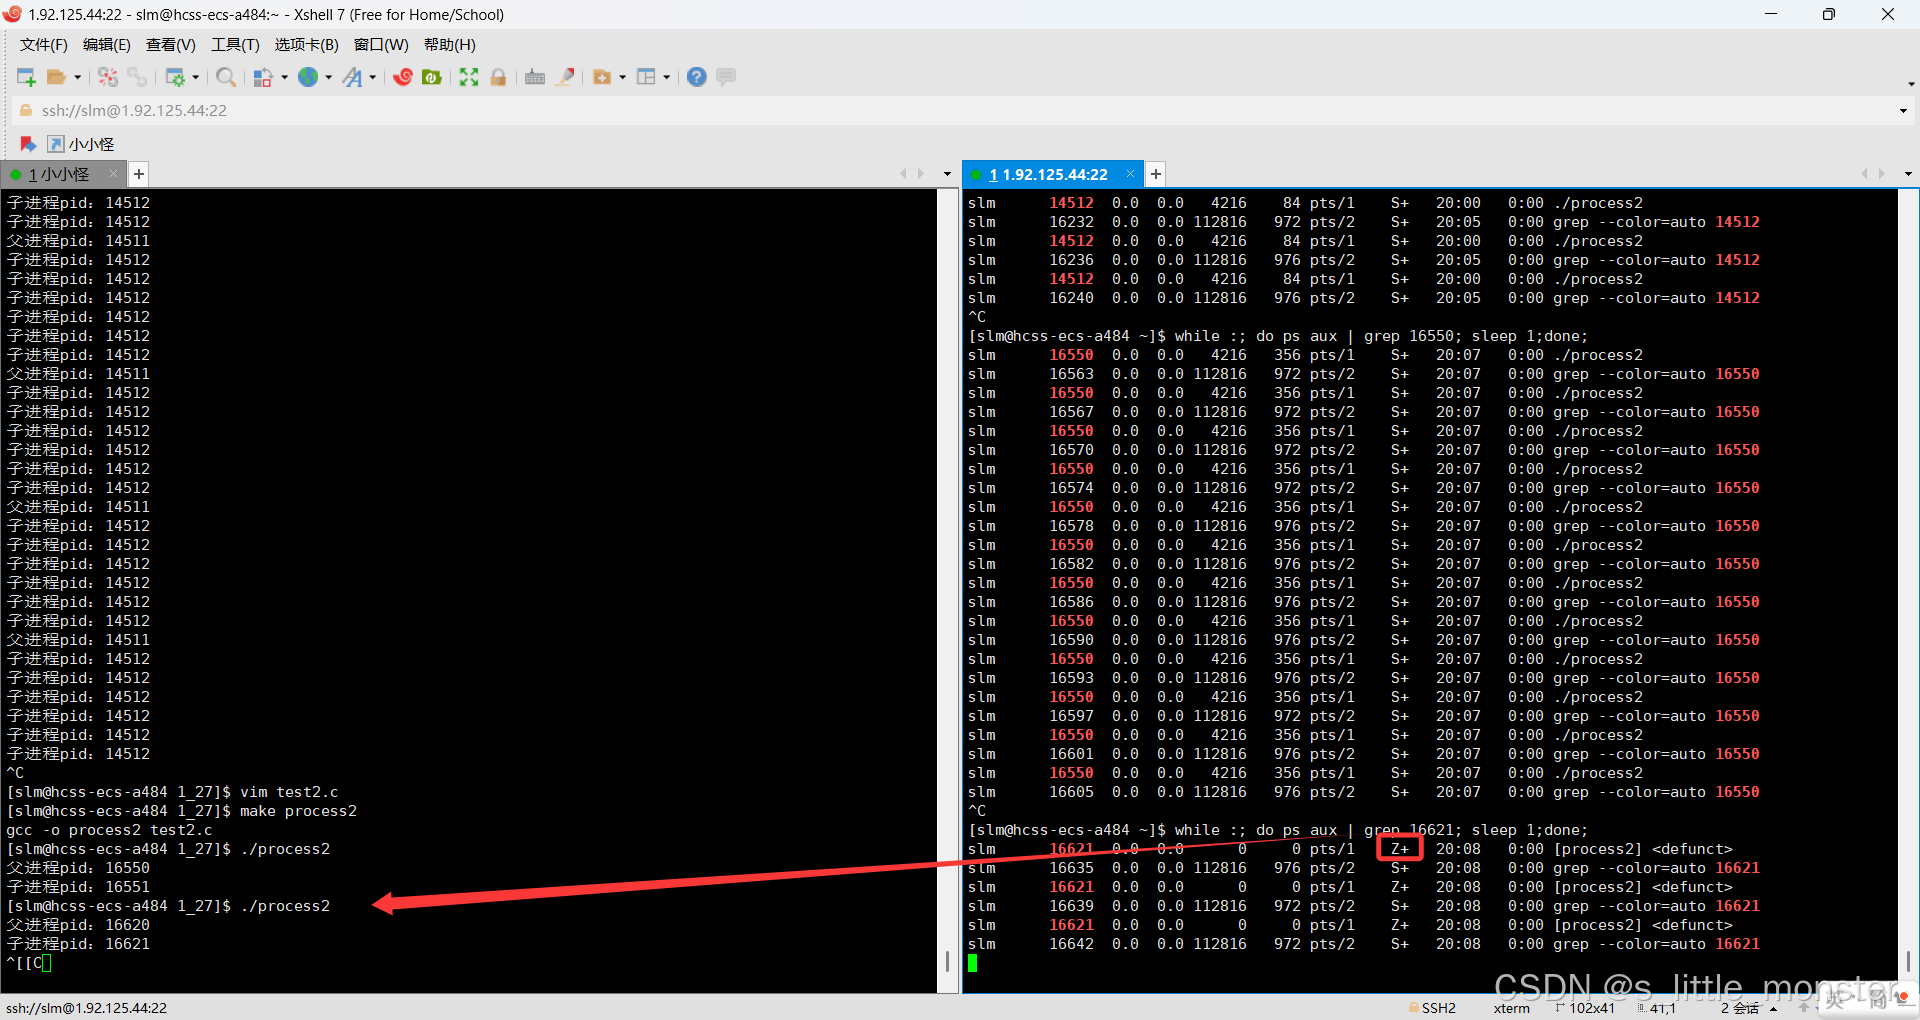Image resolution: width=1920 pixels, height=1020 pixels.
Task: Open the left pane tab list dropdown
Action: 947,174
